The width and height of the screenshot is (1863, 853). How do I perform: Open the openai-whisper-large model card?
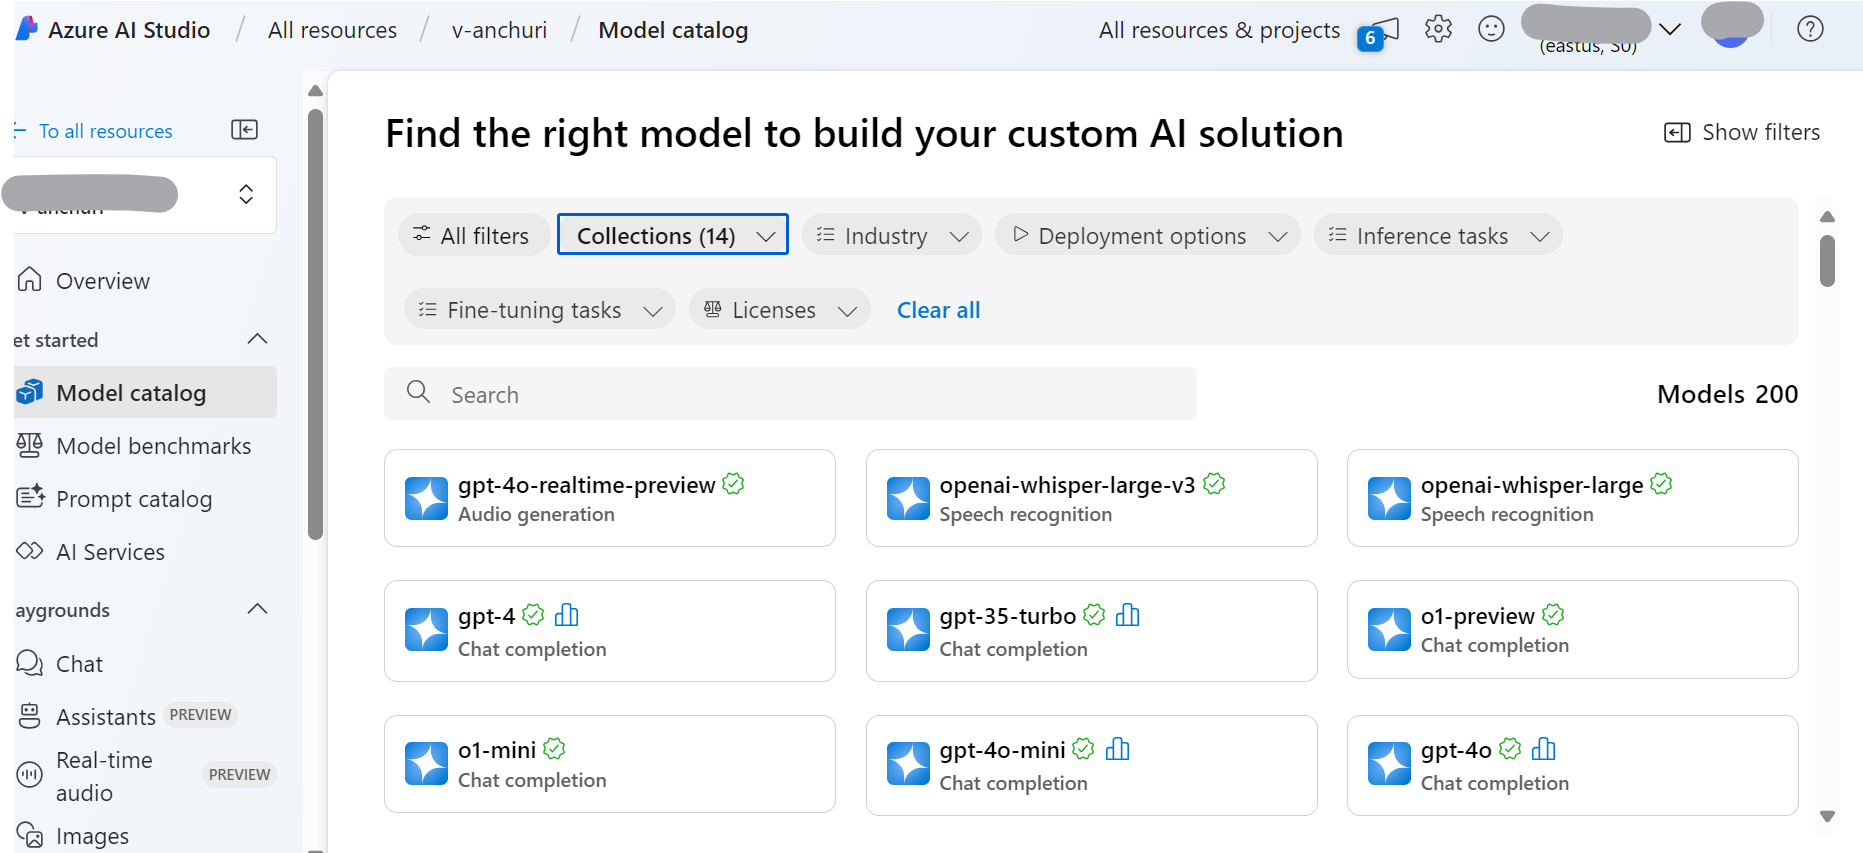tap(1572, 498)
